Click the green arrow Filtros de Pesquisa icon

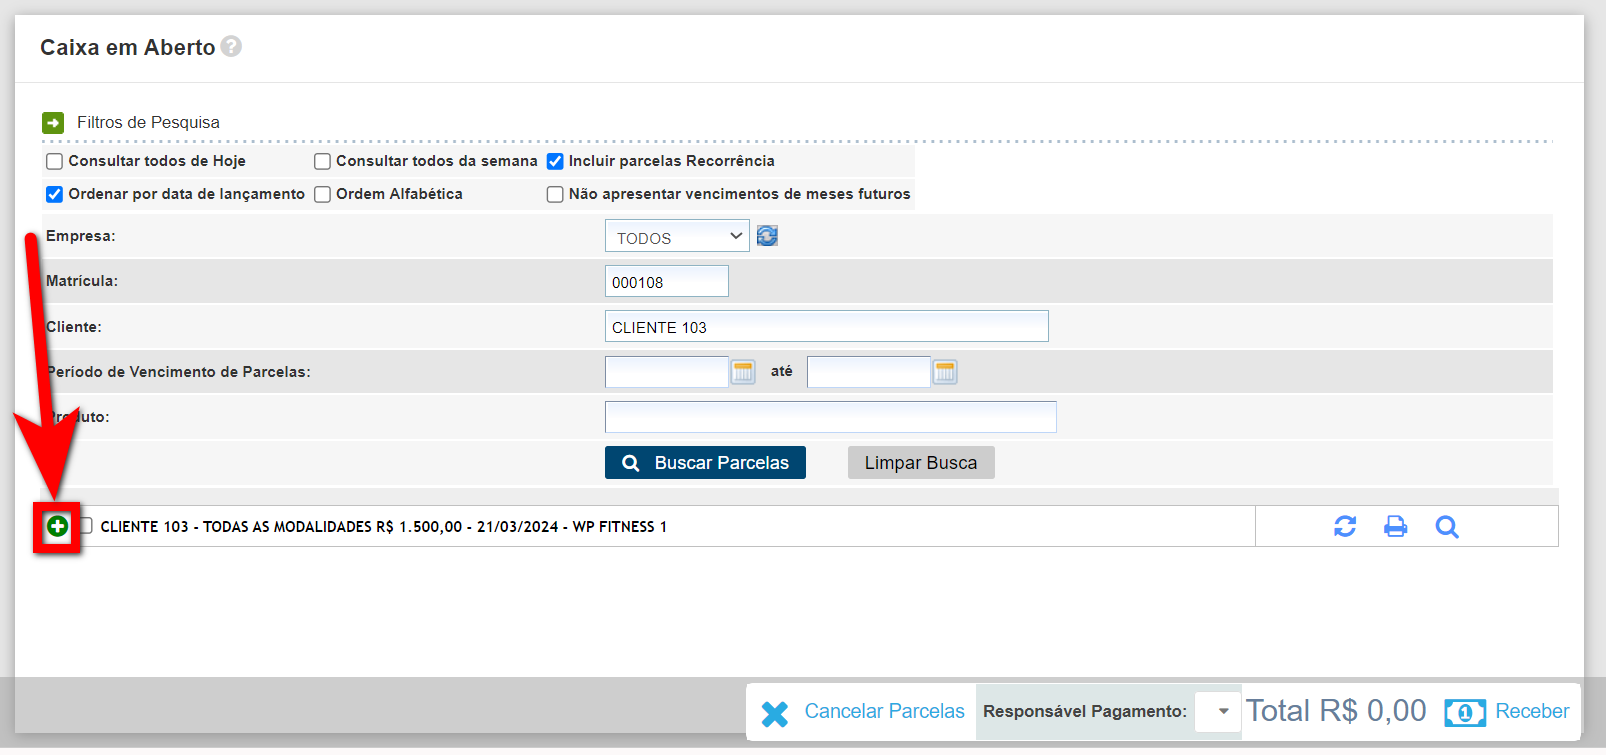click(x=53, y=123)
